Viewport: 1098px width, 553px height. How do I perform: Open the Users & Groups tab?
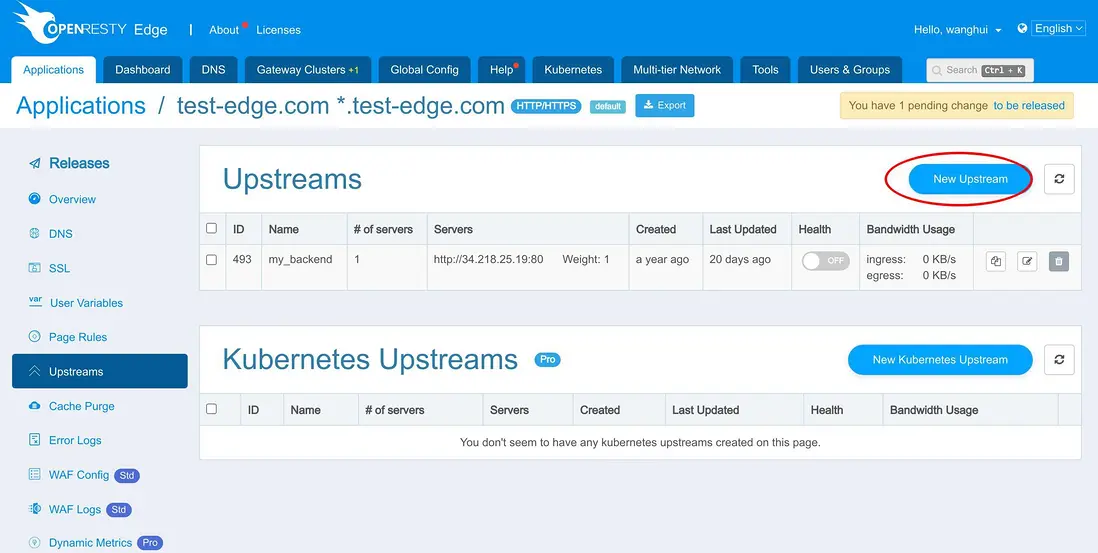click(849, 69)
